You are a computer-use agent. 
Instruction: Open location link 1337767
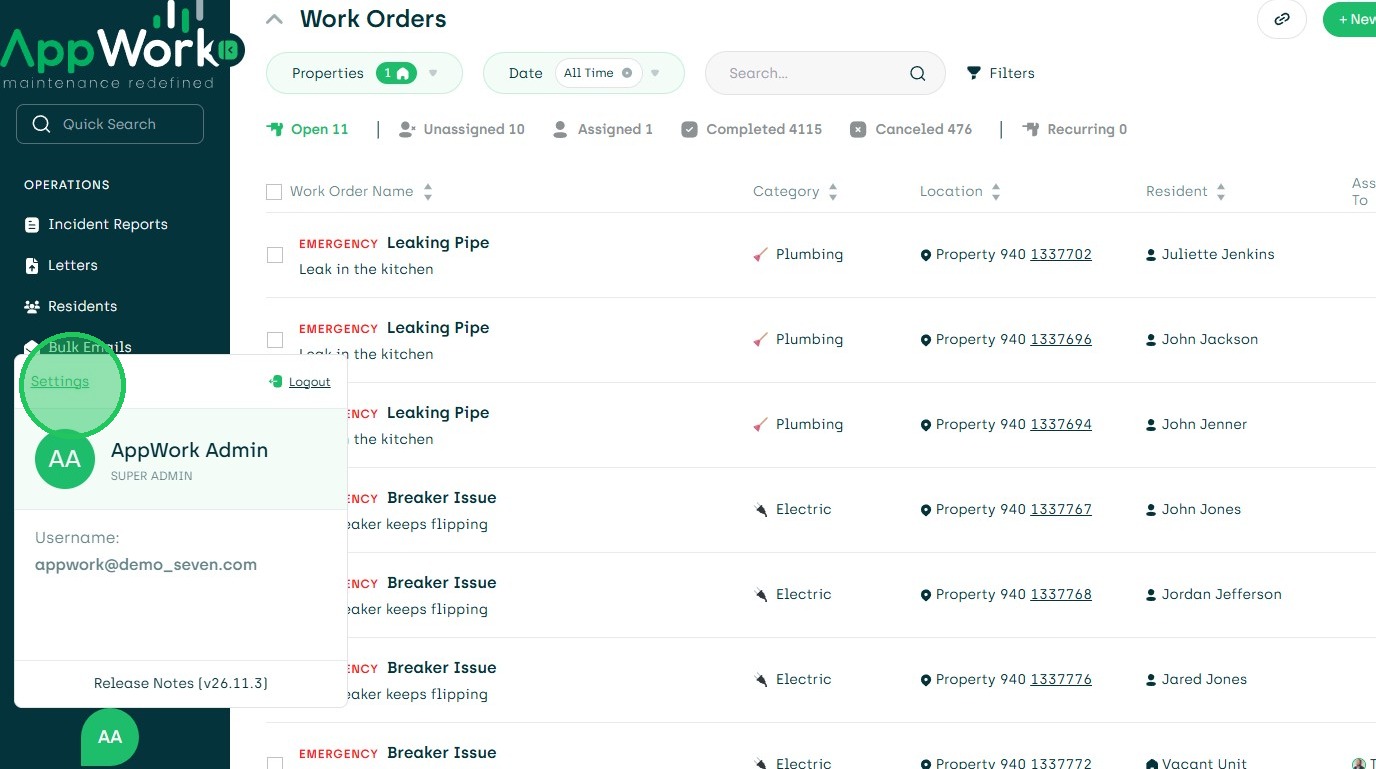click(1061, 510)
